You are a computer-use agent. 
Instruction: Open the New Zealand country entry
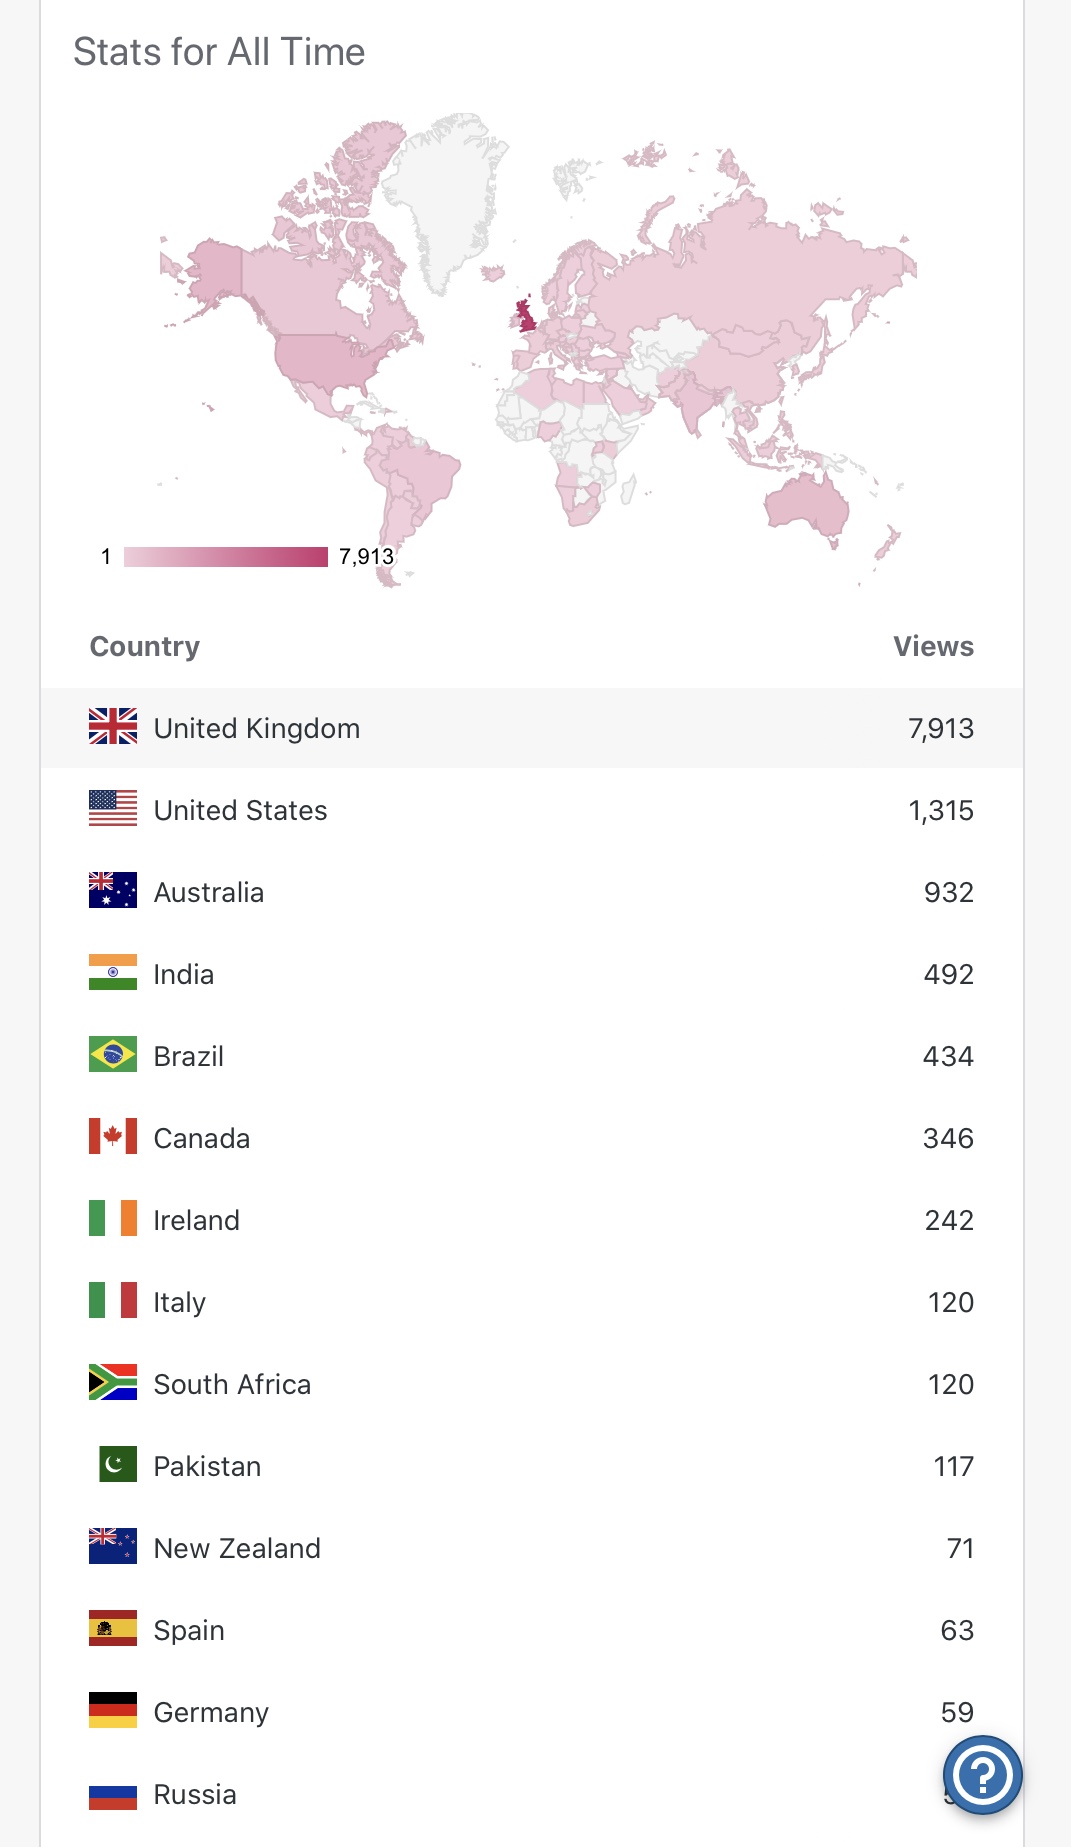point(237,1548)
